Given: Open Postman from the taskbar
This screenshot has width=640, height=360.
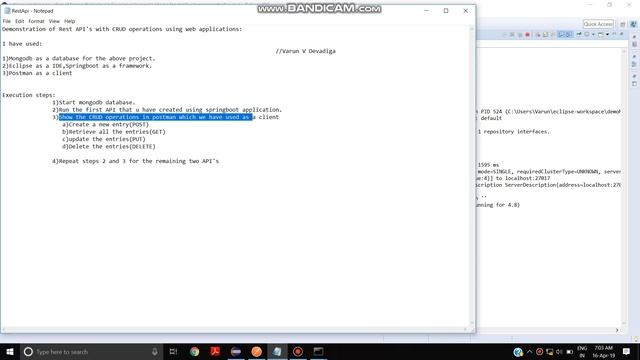Looking at the screenshot, I should [x=256, y=351].
